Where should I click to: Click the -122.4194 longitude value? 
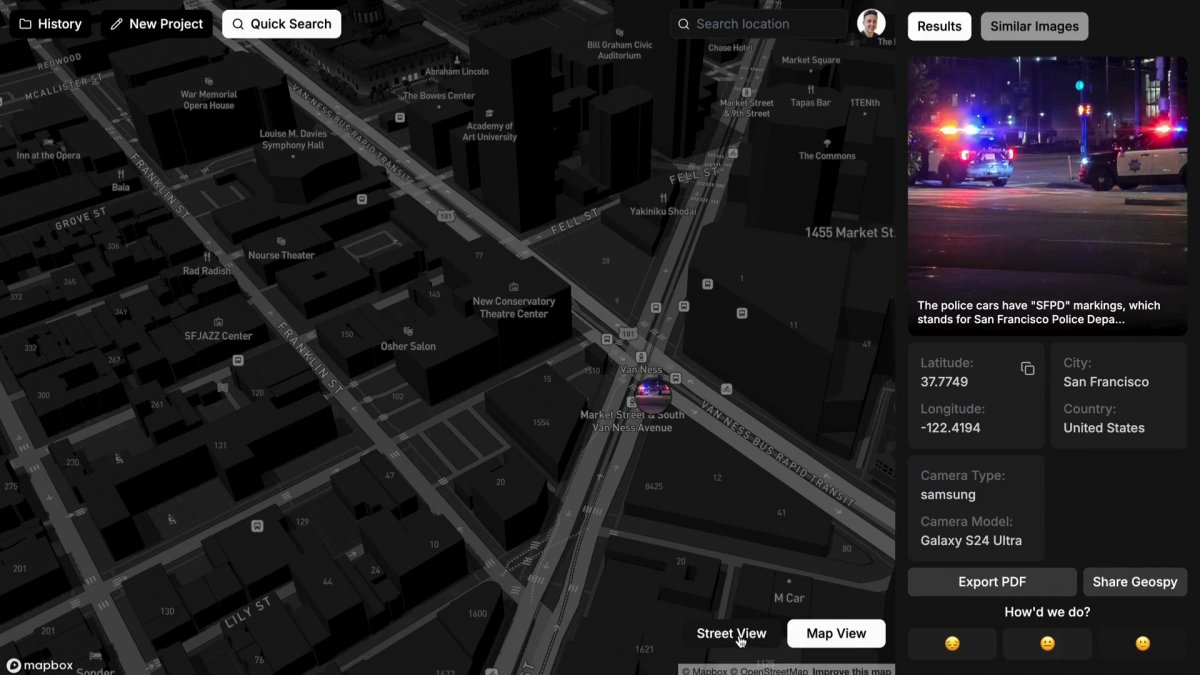pyautogui.click(x=950, y=428)
